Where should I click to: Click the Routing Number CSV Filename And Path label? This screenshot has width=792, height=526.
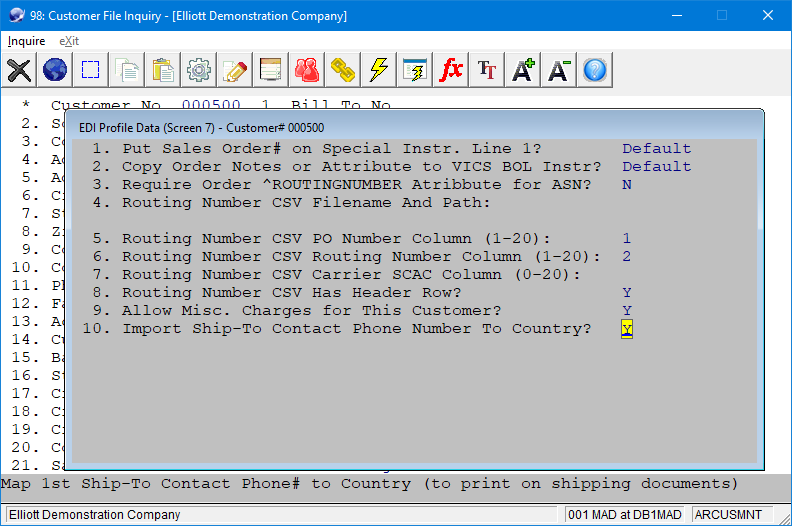coord(306,203)
